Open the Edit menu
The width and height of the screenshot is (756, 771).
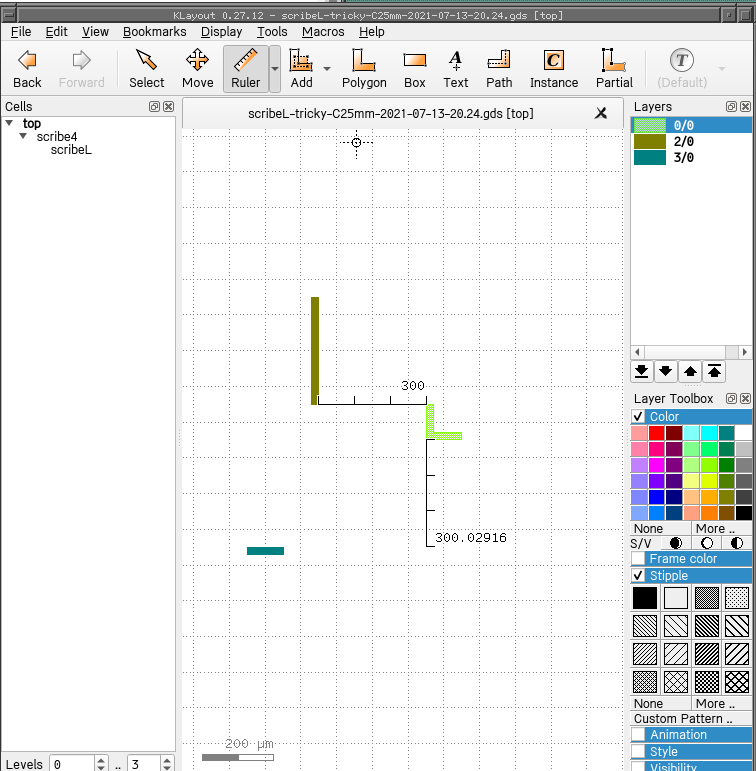pos(56,32)
